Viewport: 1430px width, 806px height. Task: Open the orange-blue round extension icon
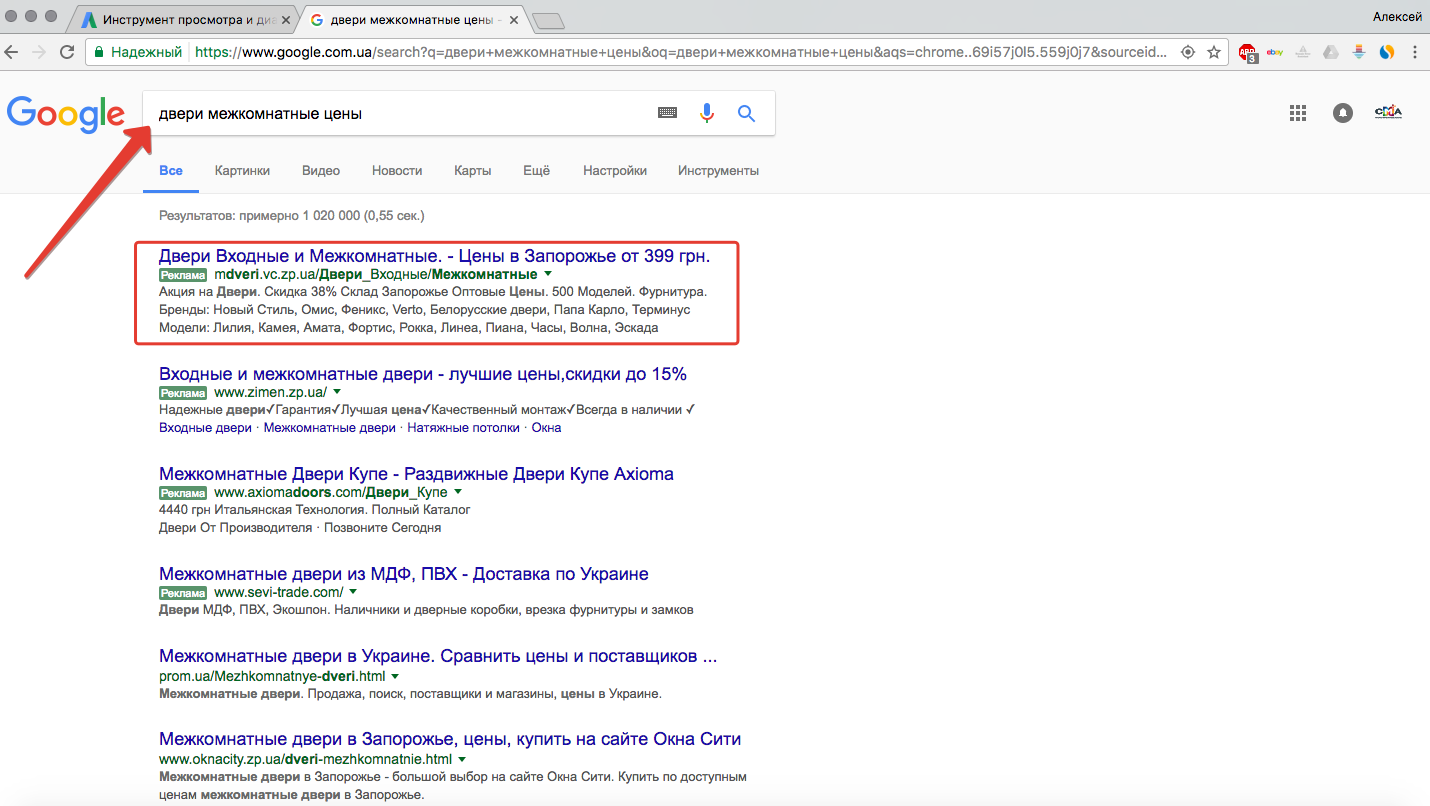click(x=1387, y=52)
